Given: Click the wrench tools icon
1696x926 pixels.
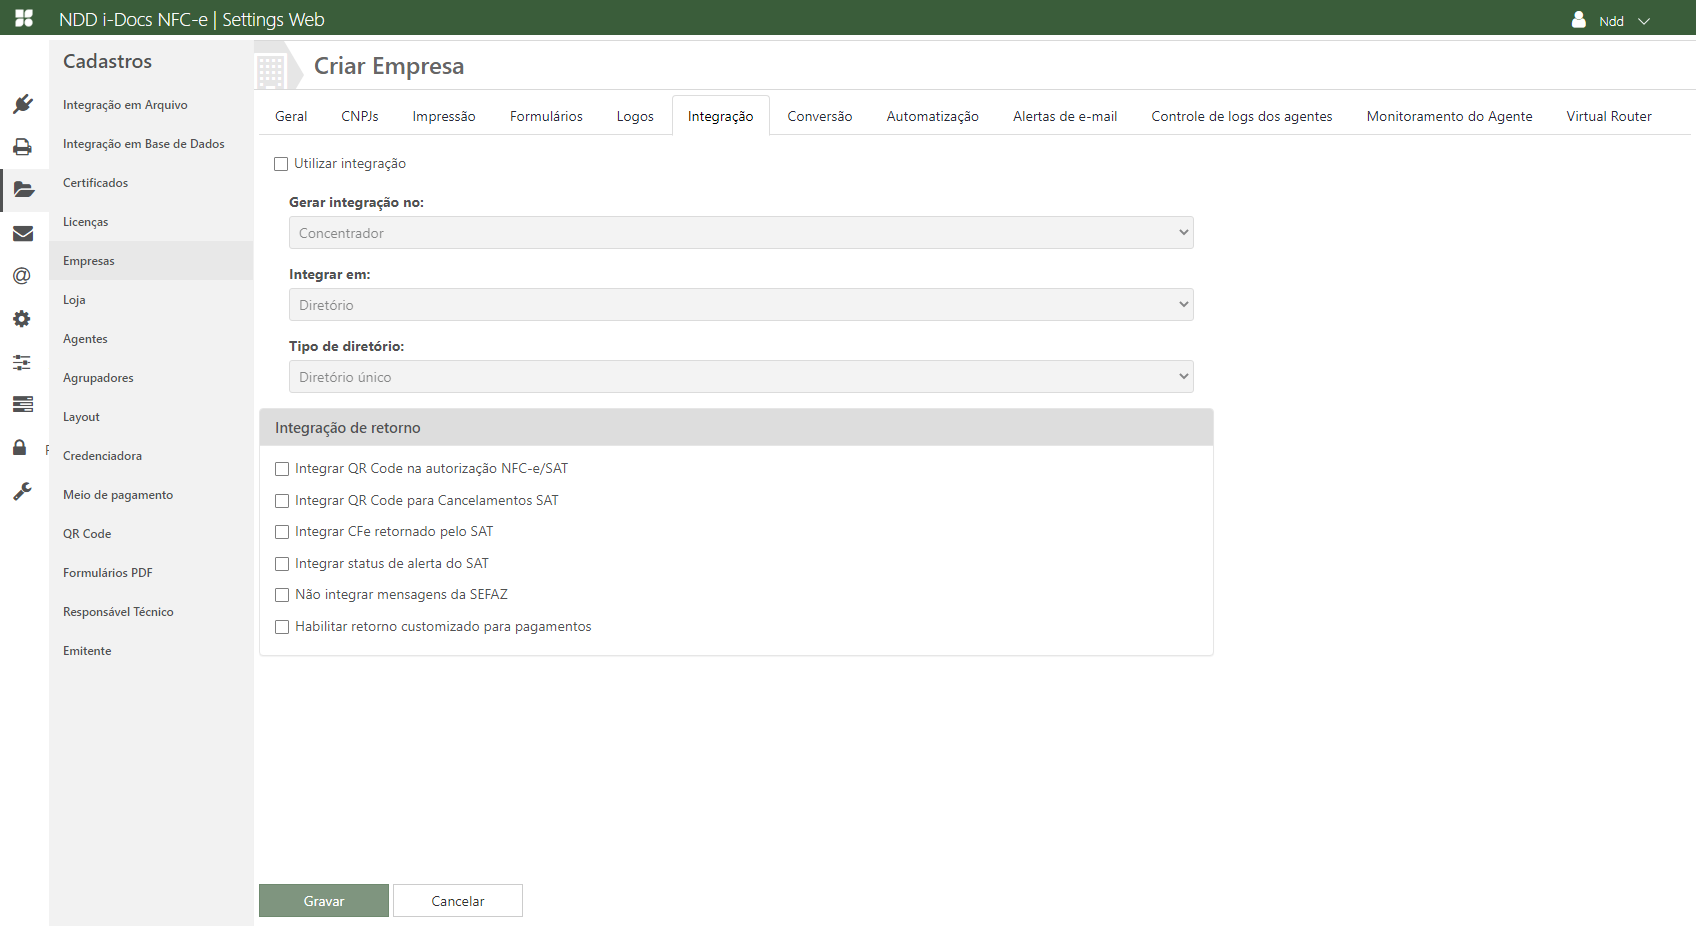Looking at the screenshot, I should [x=22, y=491].
